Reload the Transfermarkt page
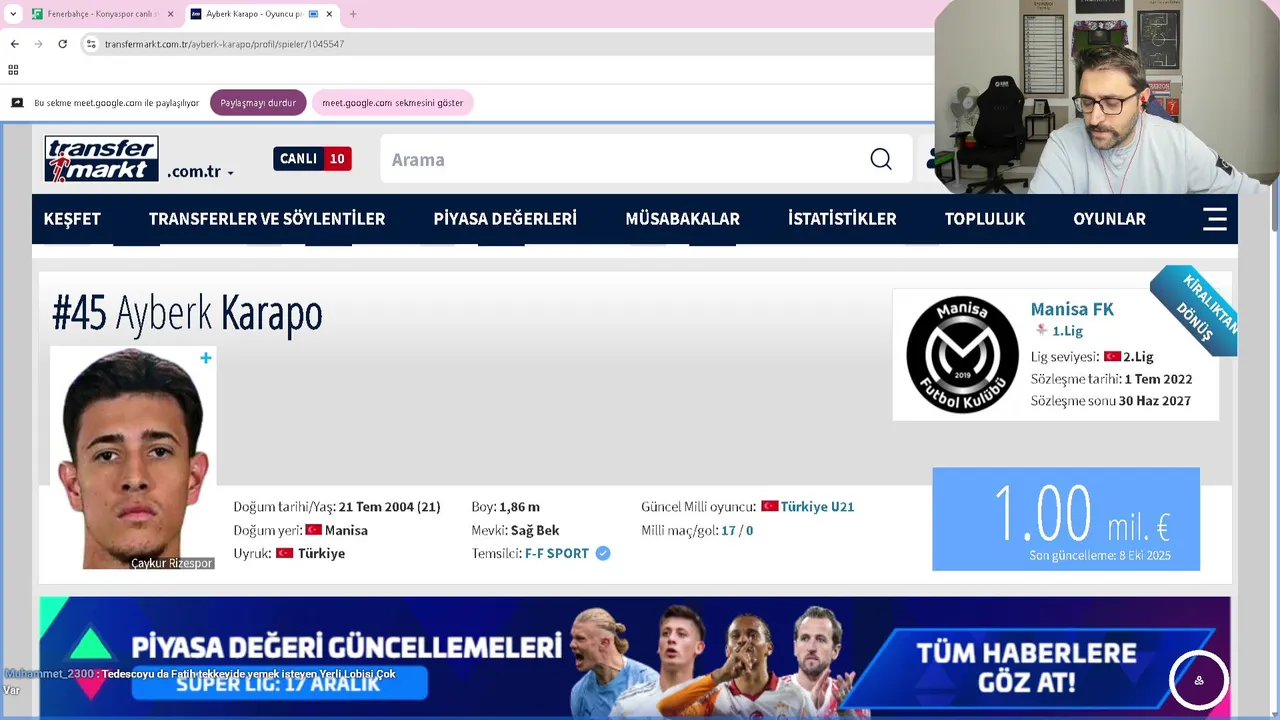 tap(62, 44)
